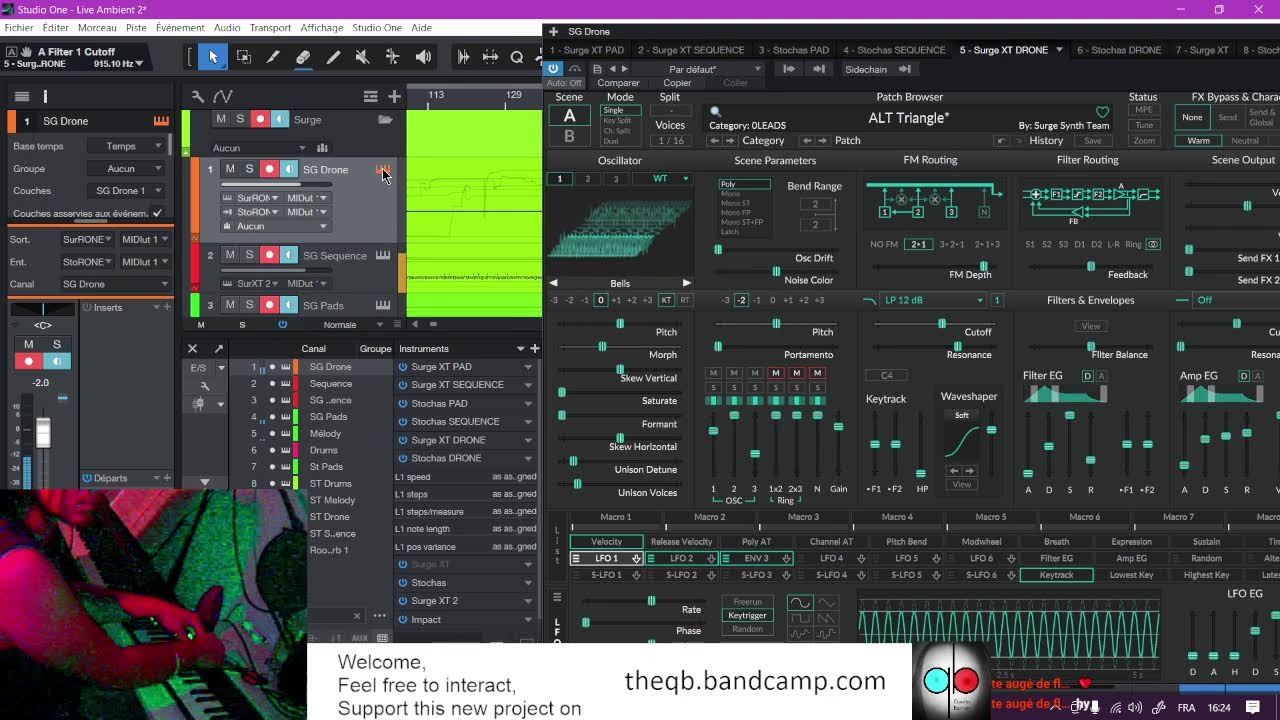The width and height of the screenshot is (1280, 720).
Task: Click the Sidechain button
Action: (866, 69)
